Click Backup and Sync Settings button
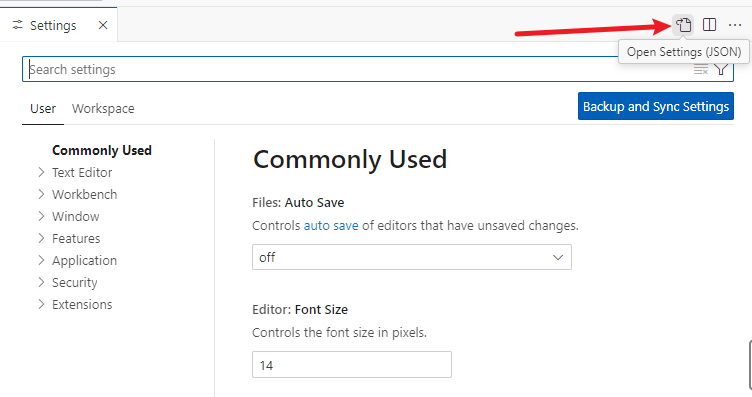 click(x=656, y=106)
